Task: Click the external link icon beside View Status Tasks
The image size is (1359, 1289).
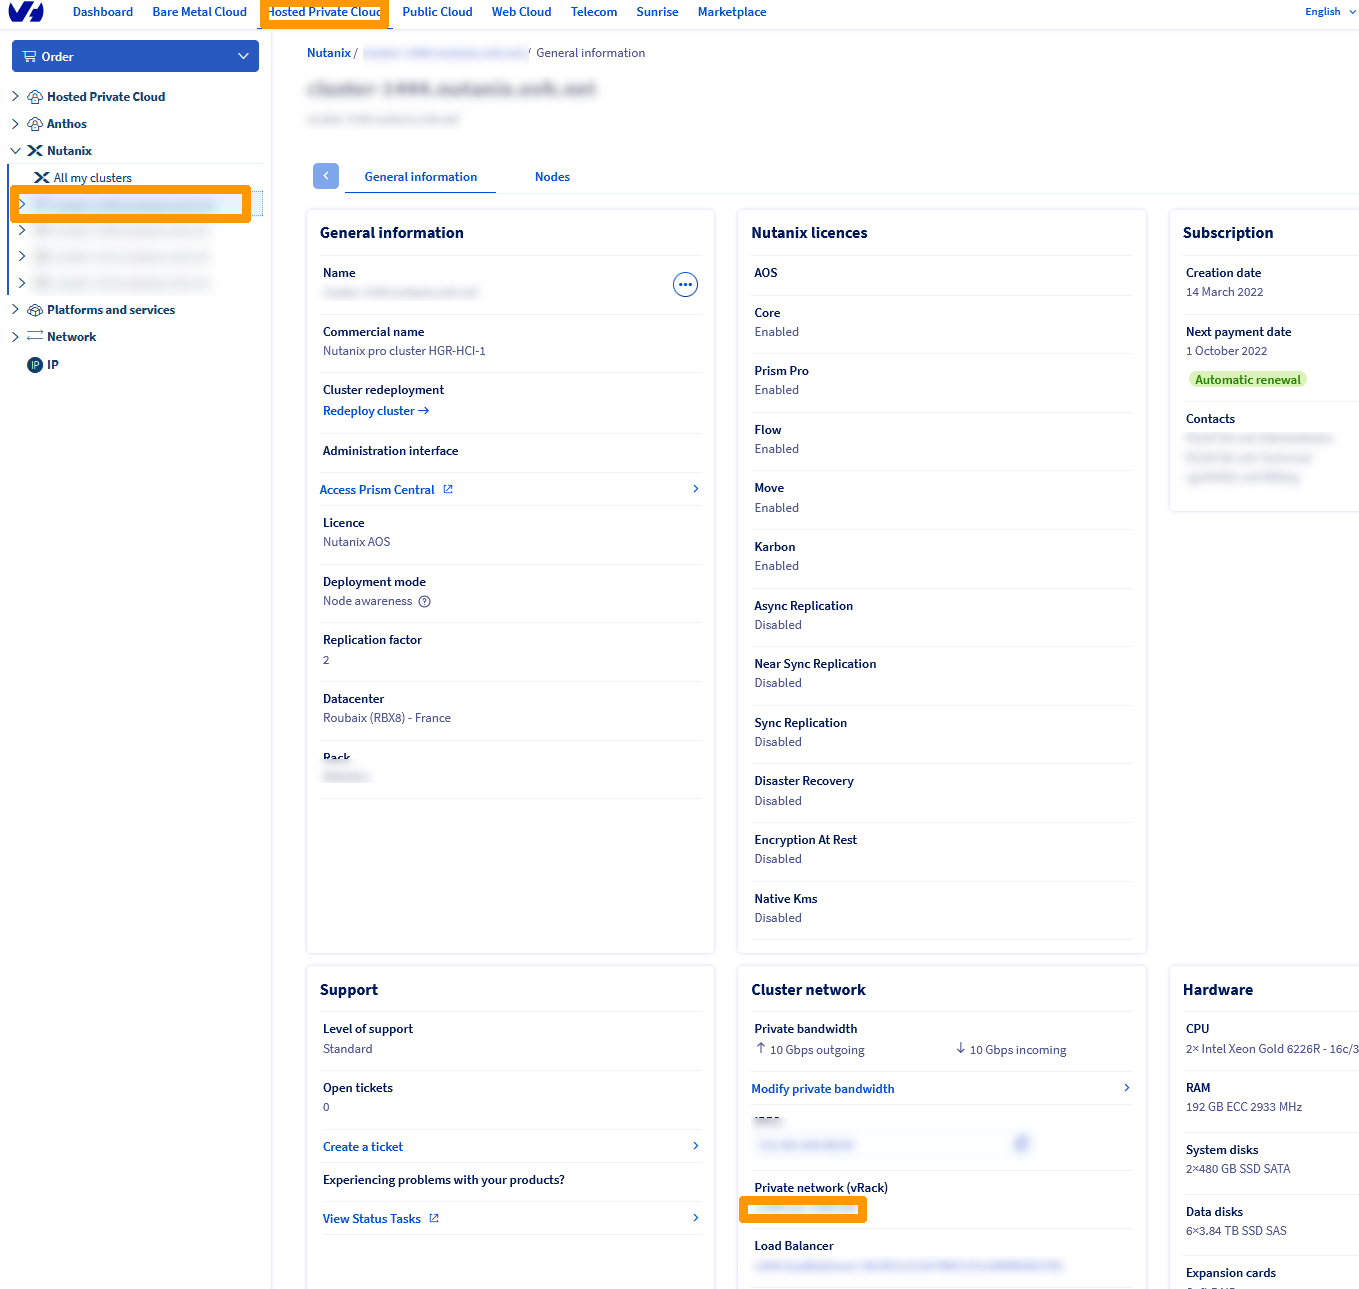Action: 434,1219
